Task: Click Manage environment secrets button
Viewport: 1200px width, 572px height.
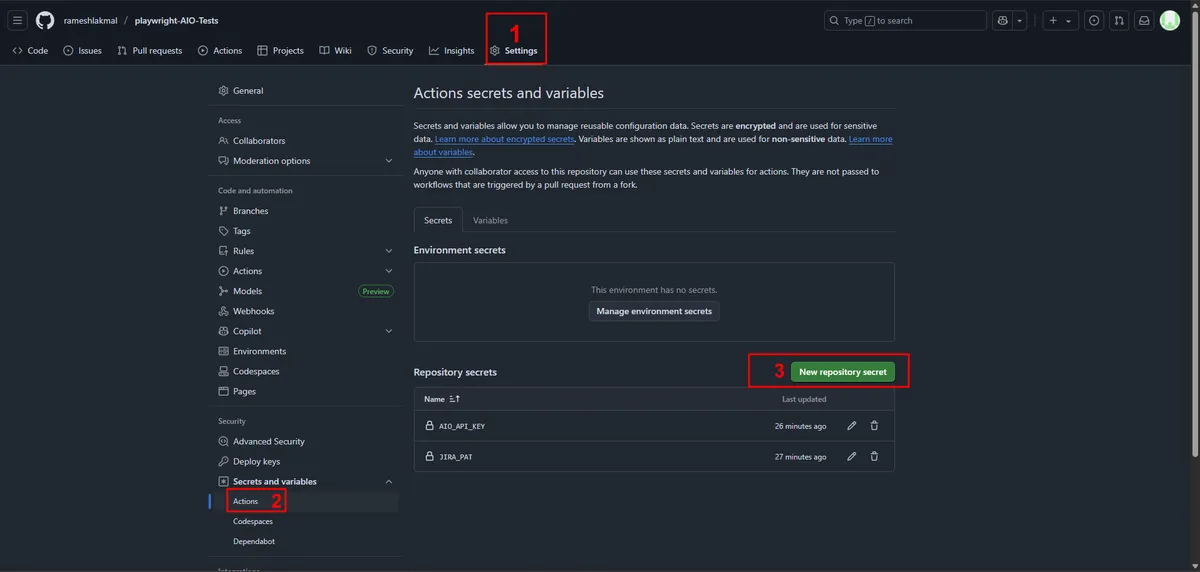Action: point(654,311)
